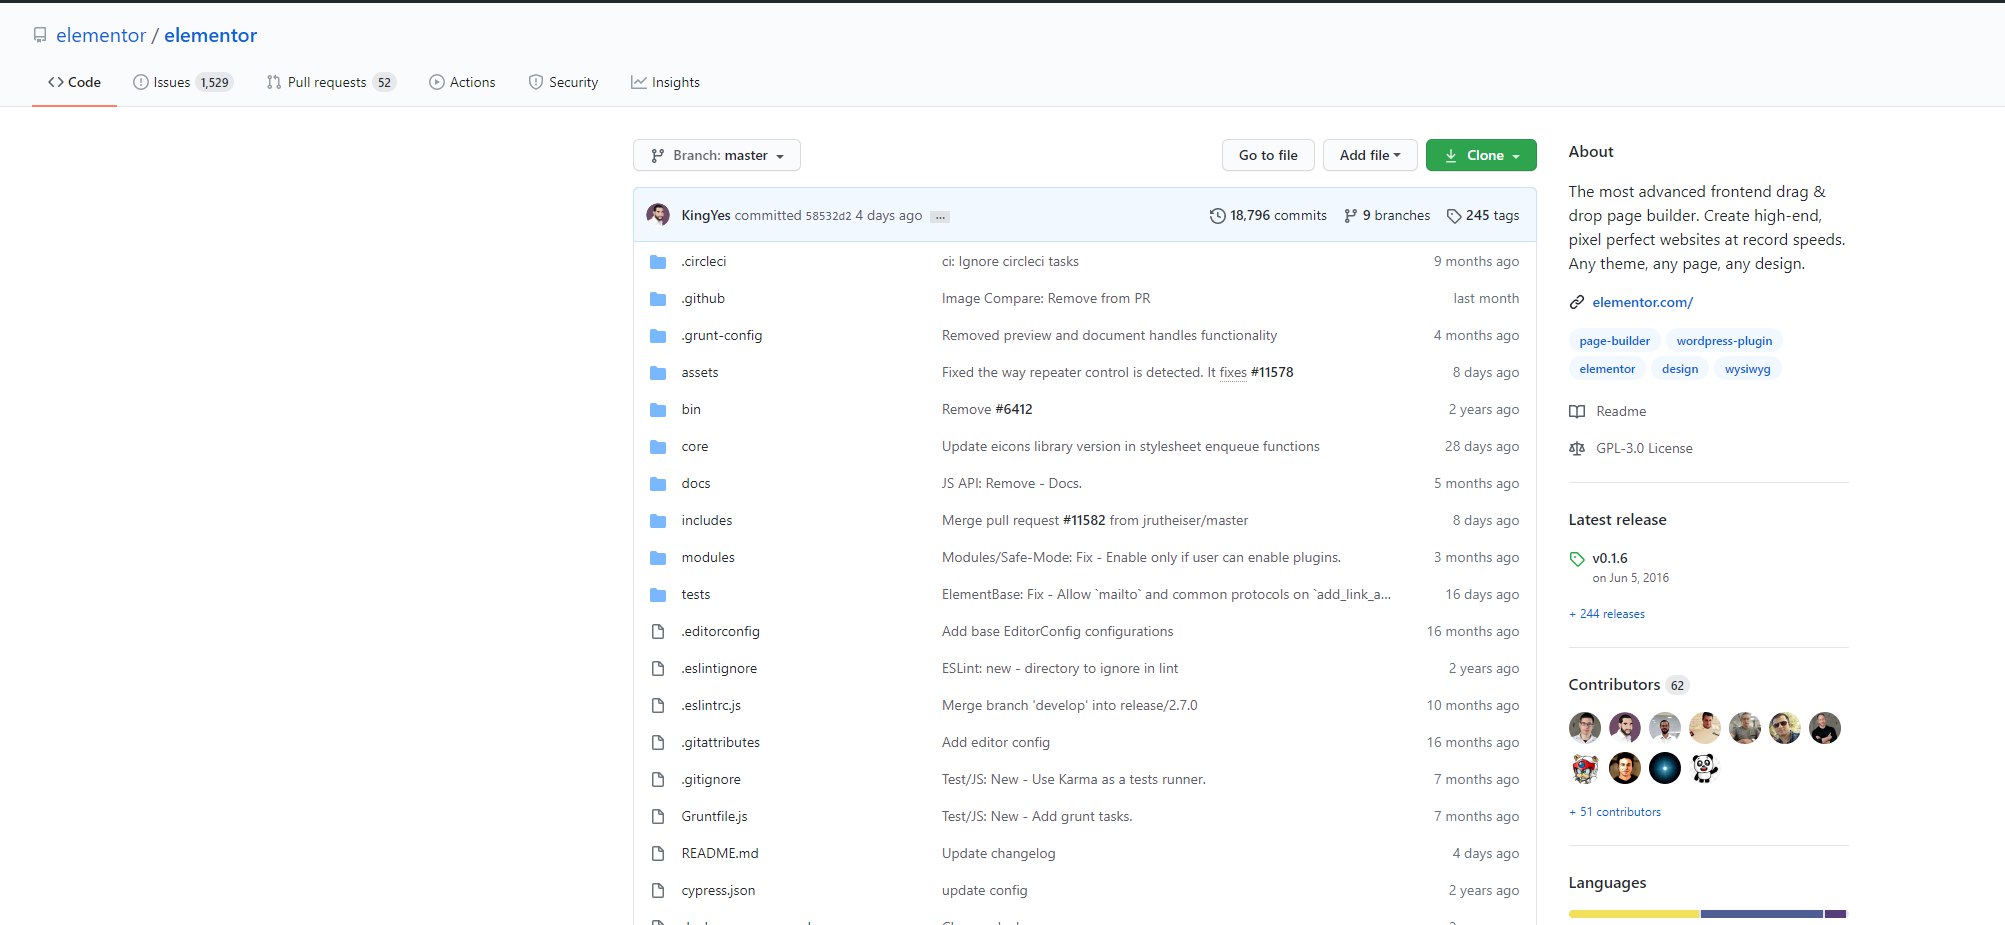Screen dimensions: 2005x925
Task: Click the repository book icon beside elementor
Action: tap(40, 35)
